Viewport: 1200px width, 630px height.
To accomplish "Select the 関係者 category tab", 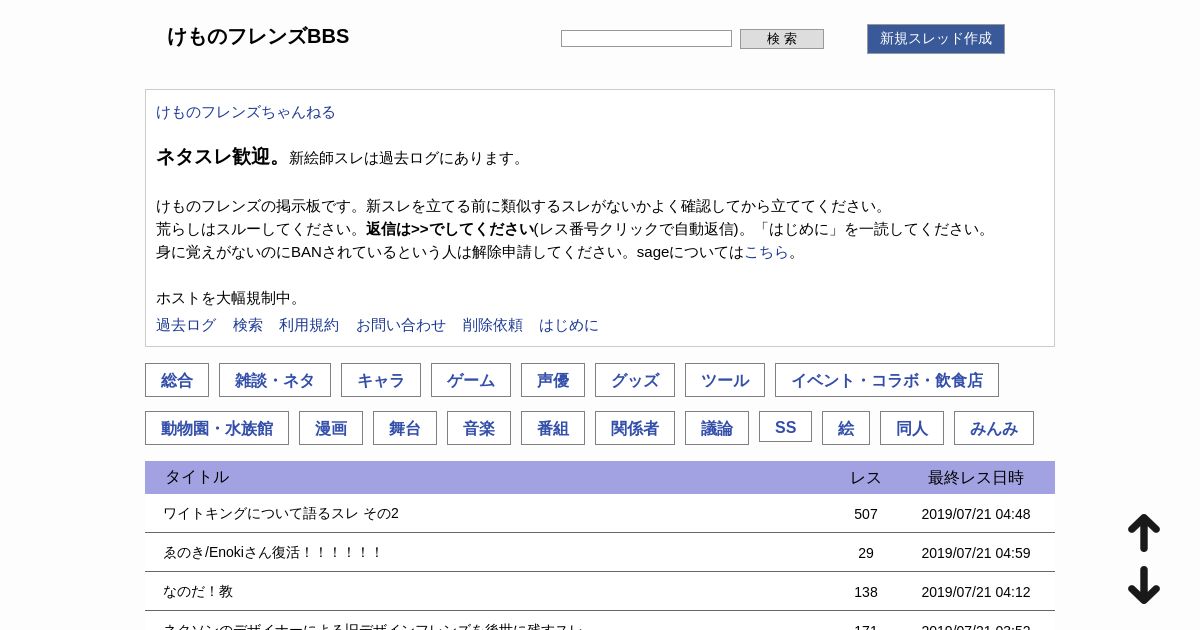I will [x=635, y=428].
